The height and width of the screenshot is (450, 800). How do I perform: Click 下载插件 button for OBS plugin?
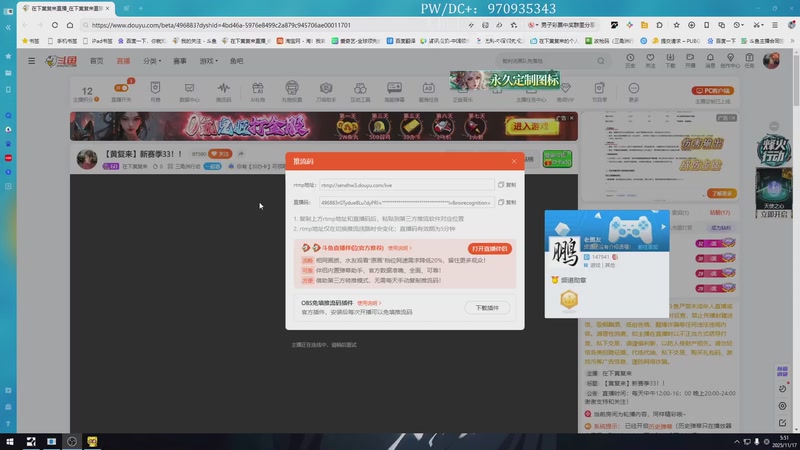click(x=487, y=308)
